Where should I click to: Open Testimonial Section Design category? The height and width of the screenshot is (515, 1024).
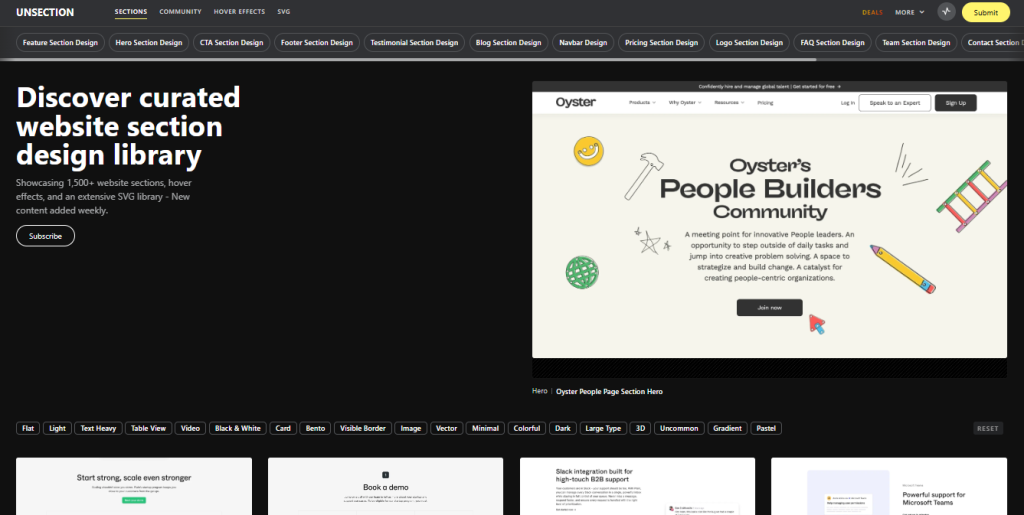414,42
